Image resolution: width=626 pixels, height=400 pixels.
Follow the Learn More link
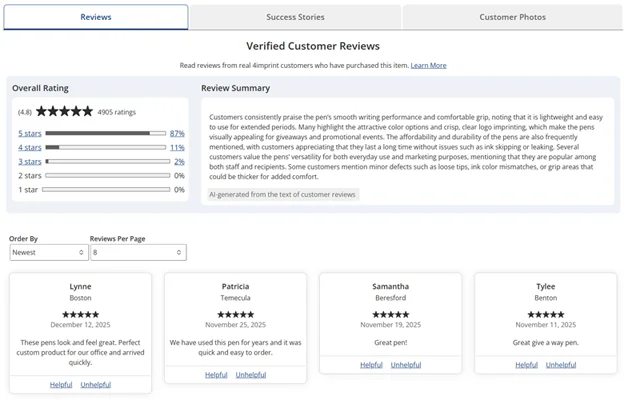pyautogui.click(x=428, y=65)
